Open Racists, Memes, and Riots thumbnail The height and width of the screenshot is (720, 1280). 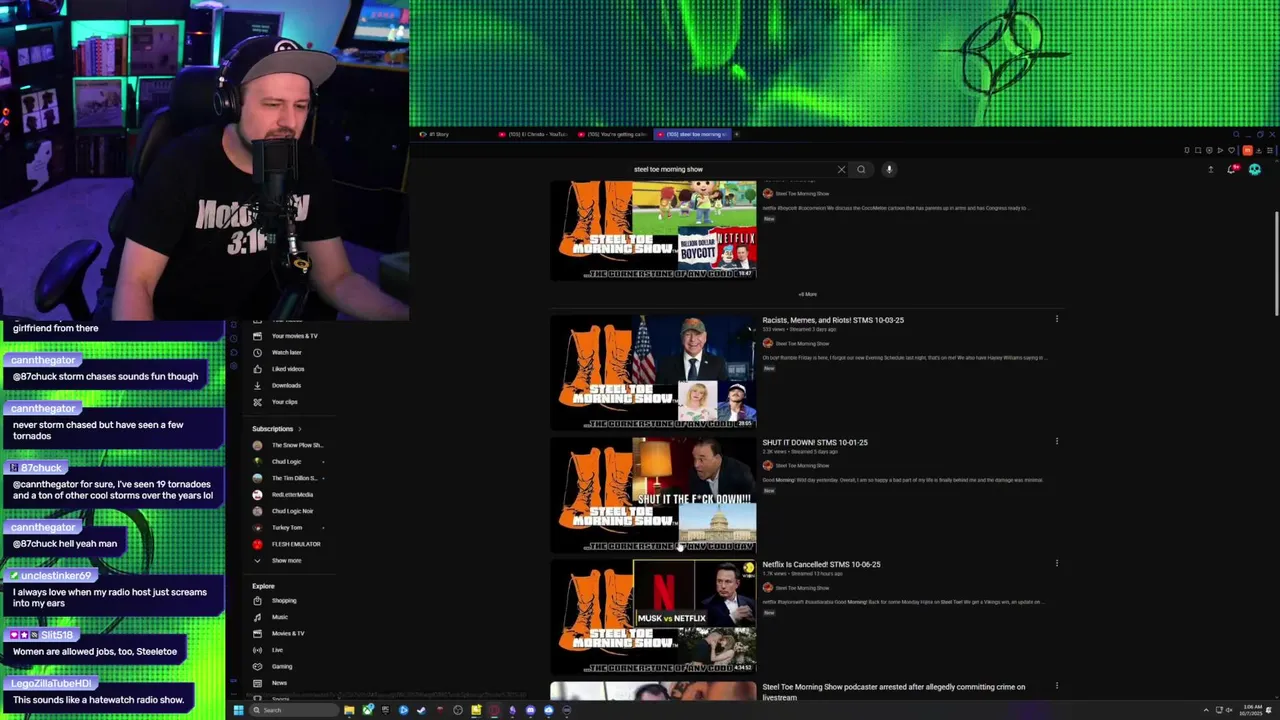pyautogui.click(x=653, y=372)
